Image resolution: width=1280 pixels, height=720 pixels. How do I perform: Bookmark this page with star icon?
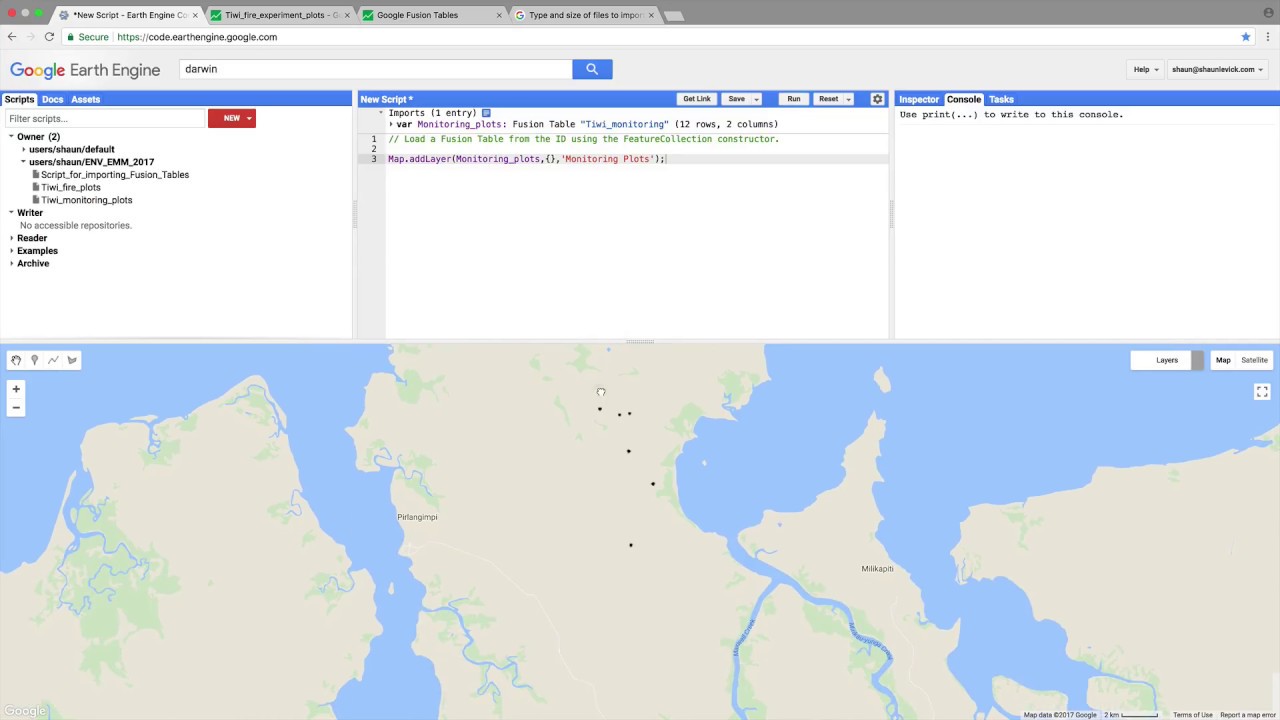click(x=1246, y=37)
